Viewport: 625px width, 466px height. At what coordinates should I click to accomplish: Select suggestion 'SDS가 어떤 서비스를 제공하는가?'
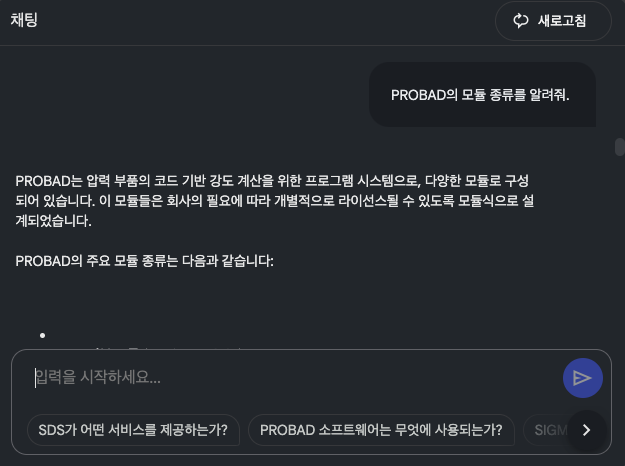(x=133, y=430)
